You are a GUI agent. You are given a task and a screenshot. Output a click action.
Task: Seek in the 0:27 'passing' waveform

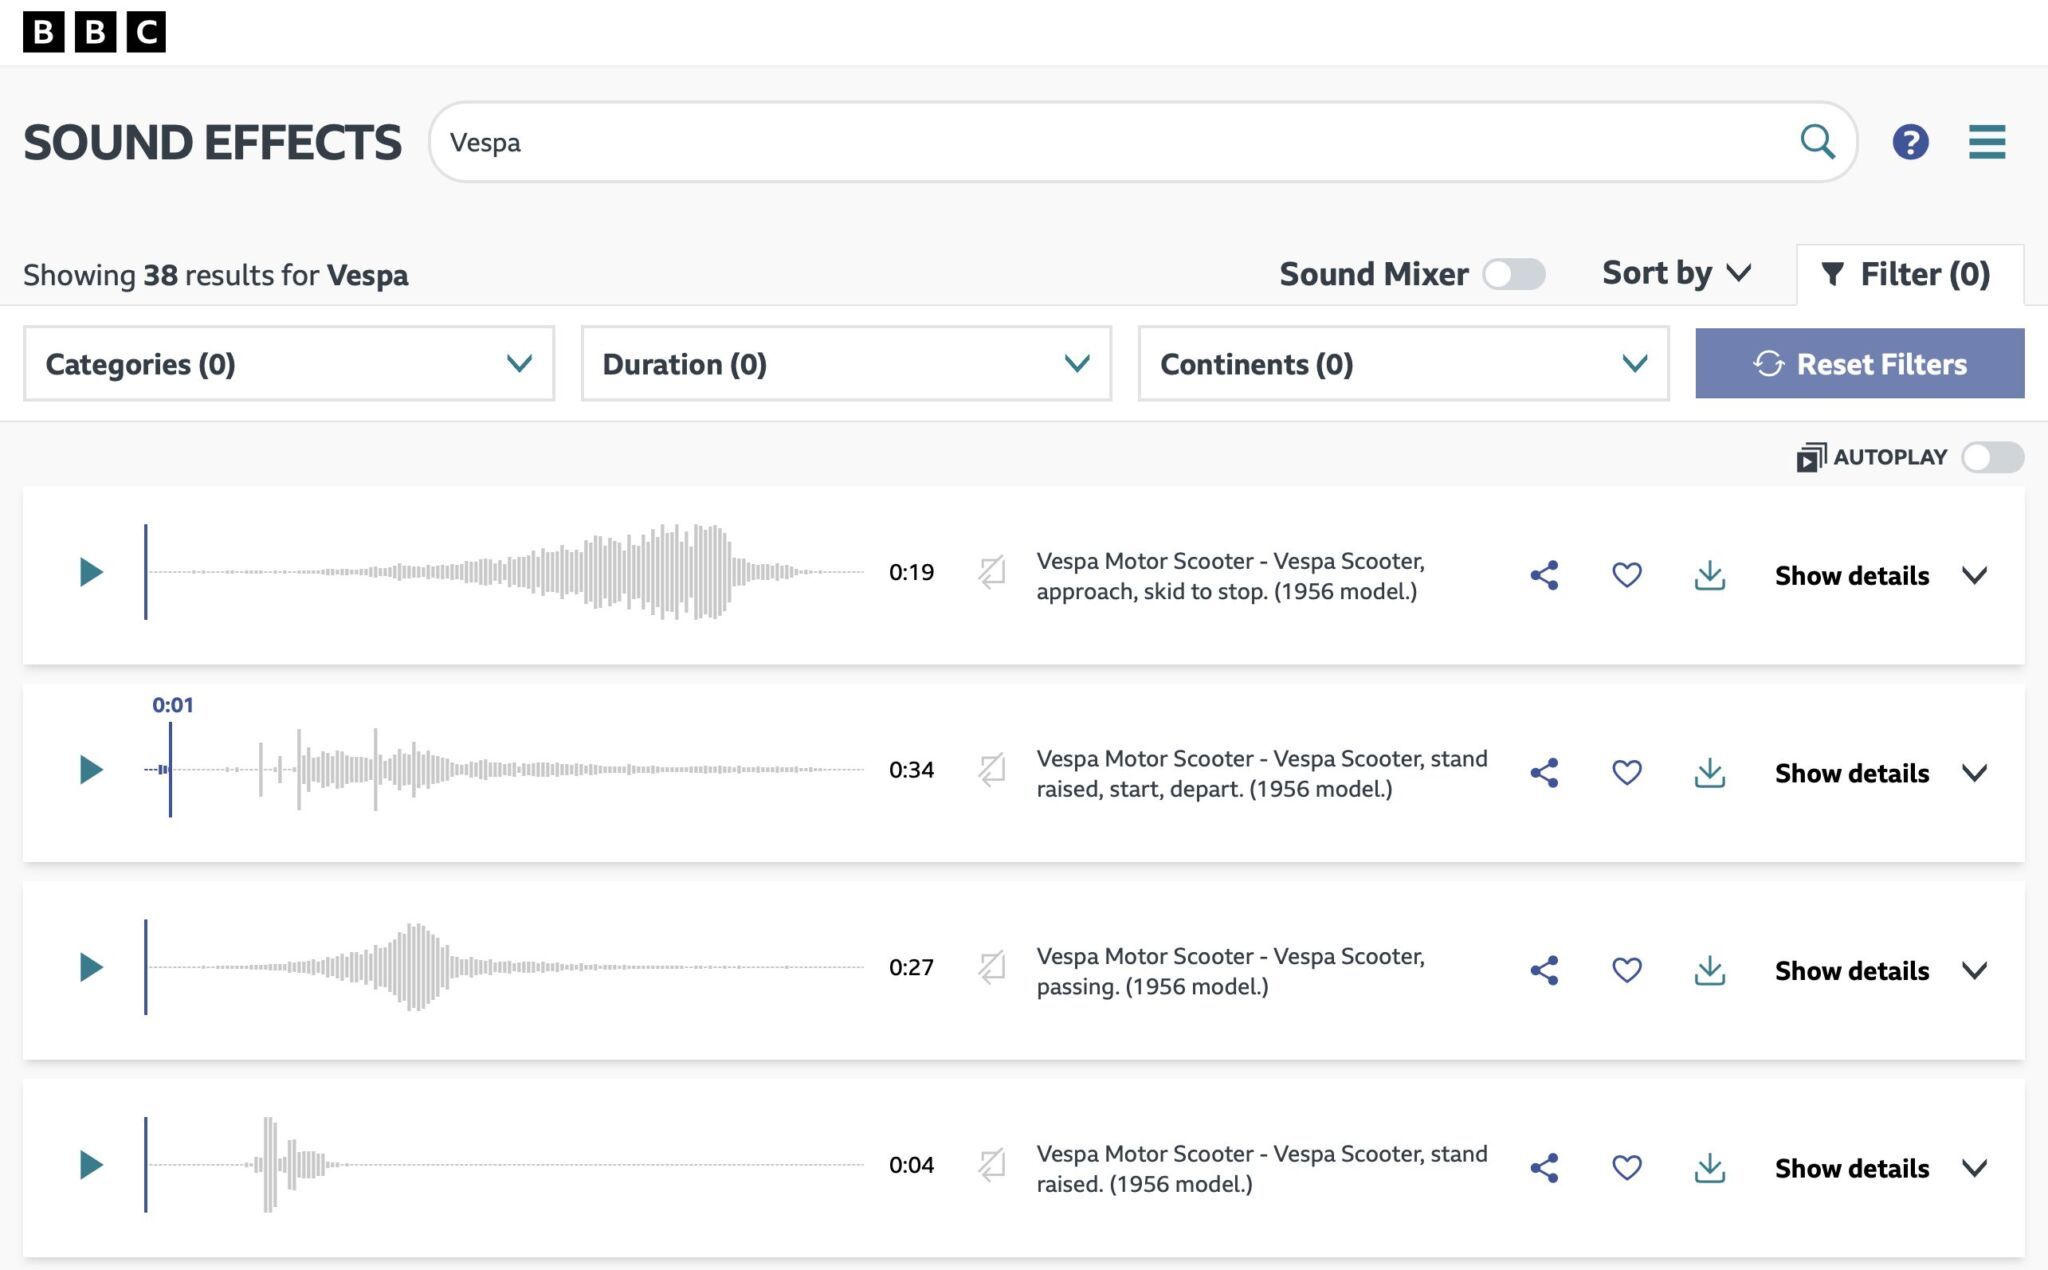[505, 967]
